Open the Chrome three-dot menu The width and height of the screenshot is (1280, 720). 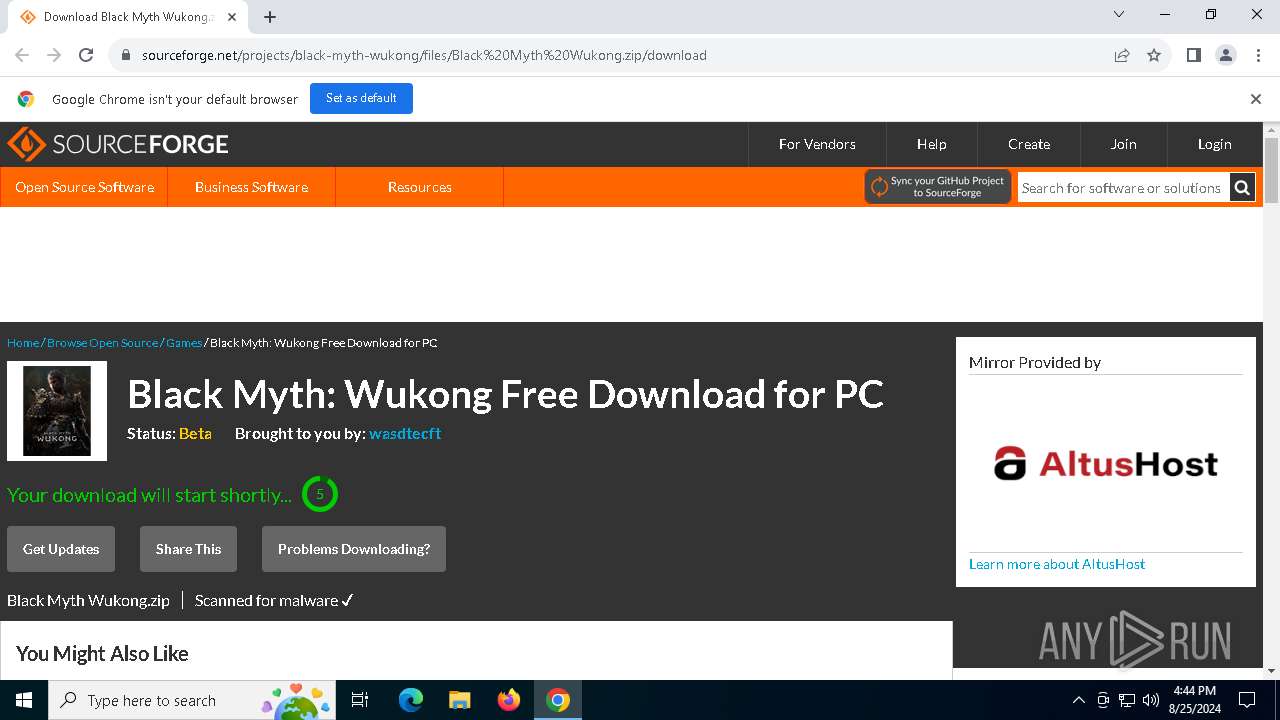point(1257,55)
